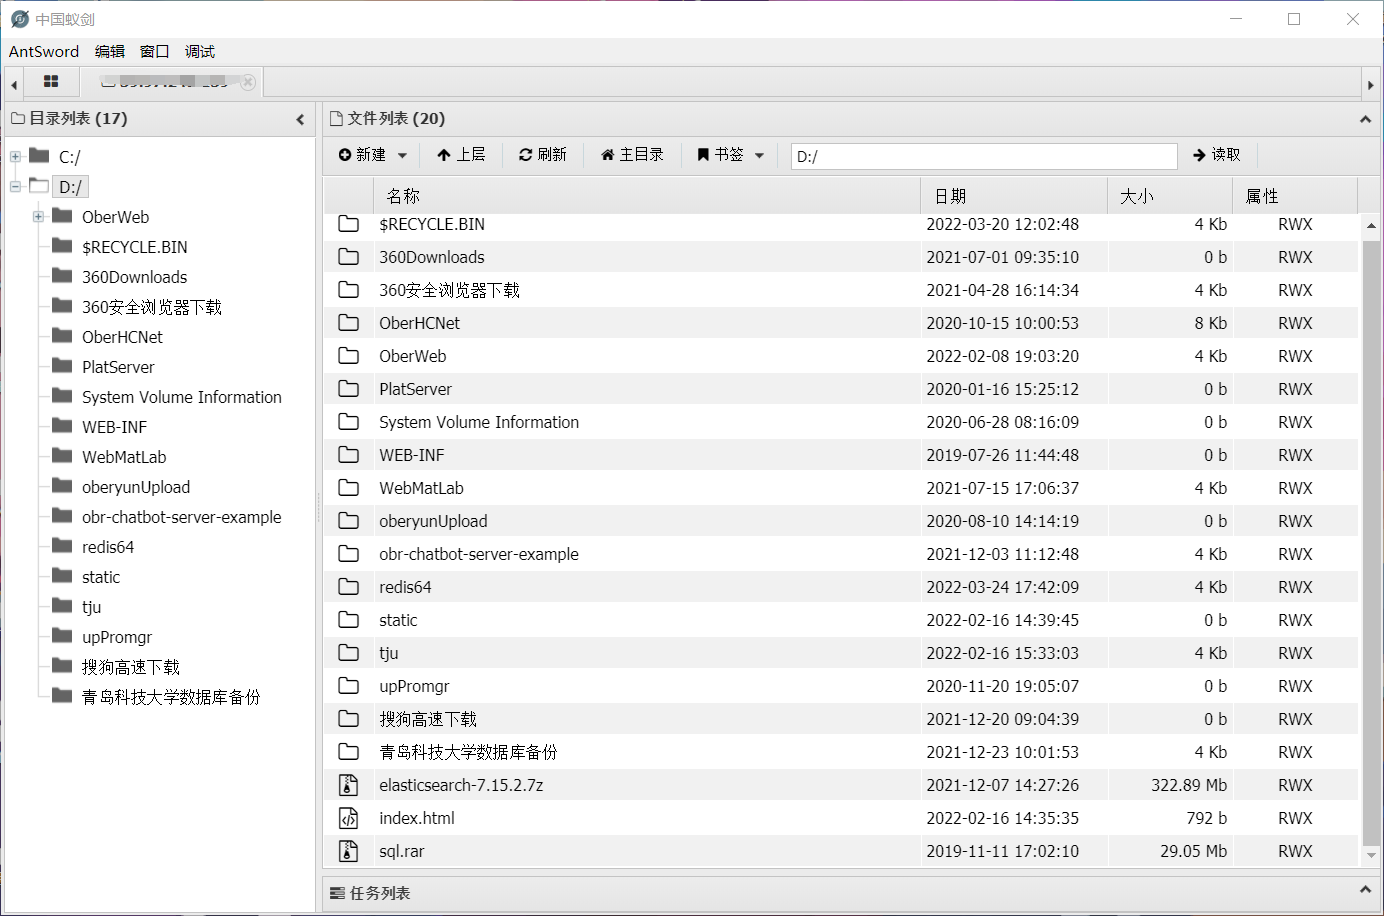
Task: Select OberHCNet folder icon in tree
Action: pos(62,336)
